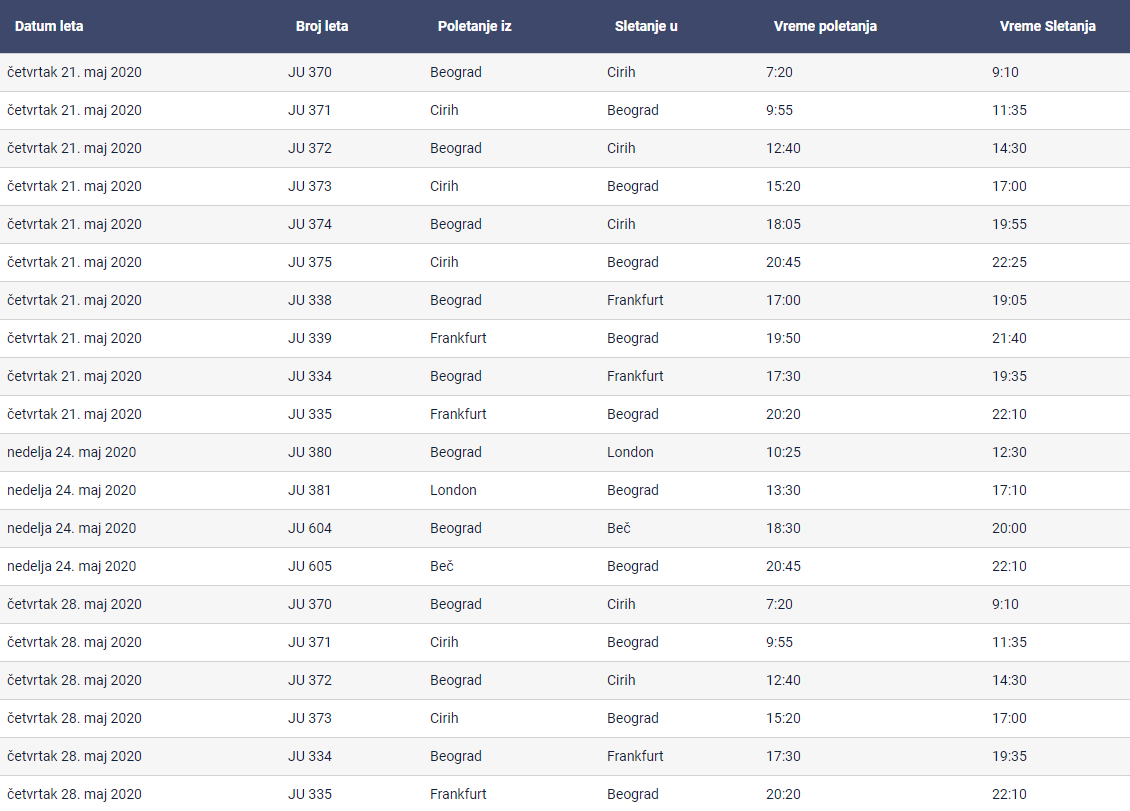The height and width of the screenshot is (811, 1130).
Task: Select the 21:40 arrival time cell
Action: pyautogui.click(x=1009, y=338)
